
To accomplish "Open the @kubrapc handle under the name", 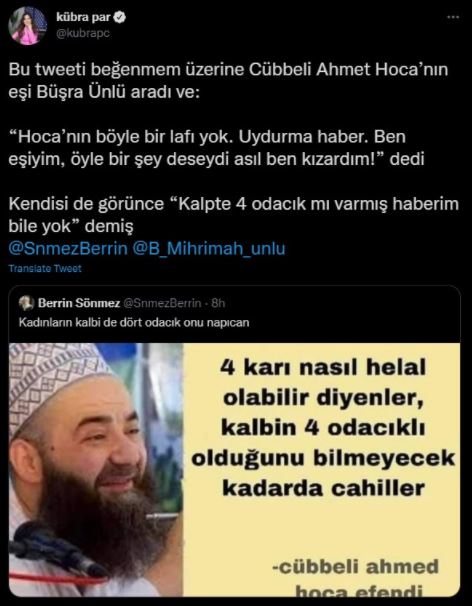I will pyautogui.click(x=83, y=34).
